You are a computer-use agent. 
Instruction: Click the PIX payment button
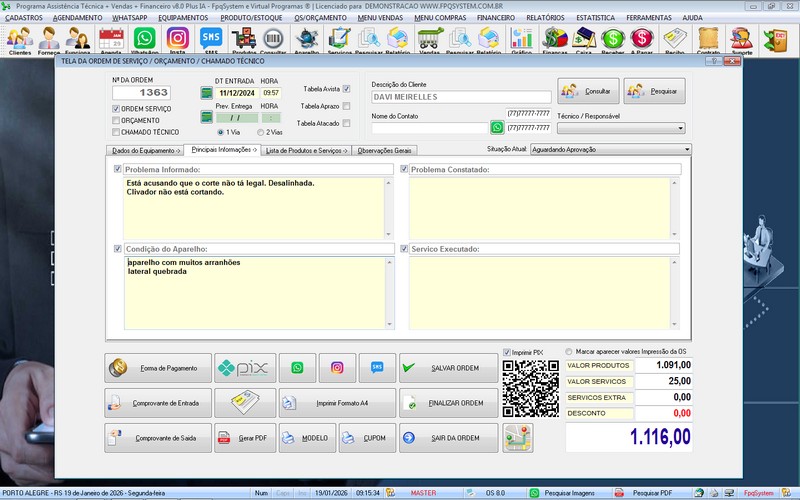pyautogui.click(x=245, y=368)
